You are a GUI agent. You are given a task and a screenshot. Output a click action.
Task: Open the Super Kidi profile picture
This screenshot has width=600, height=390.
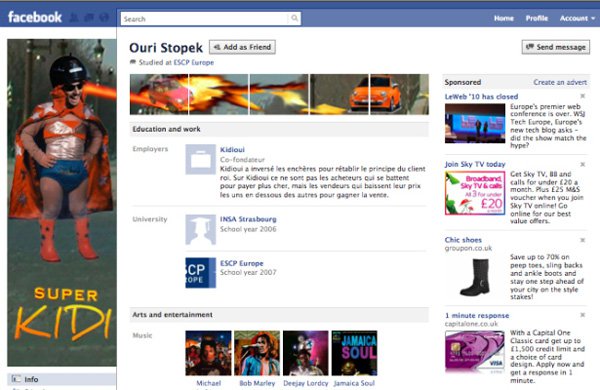(x=62, y=202)
